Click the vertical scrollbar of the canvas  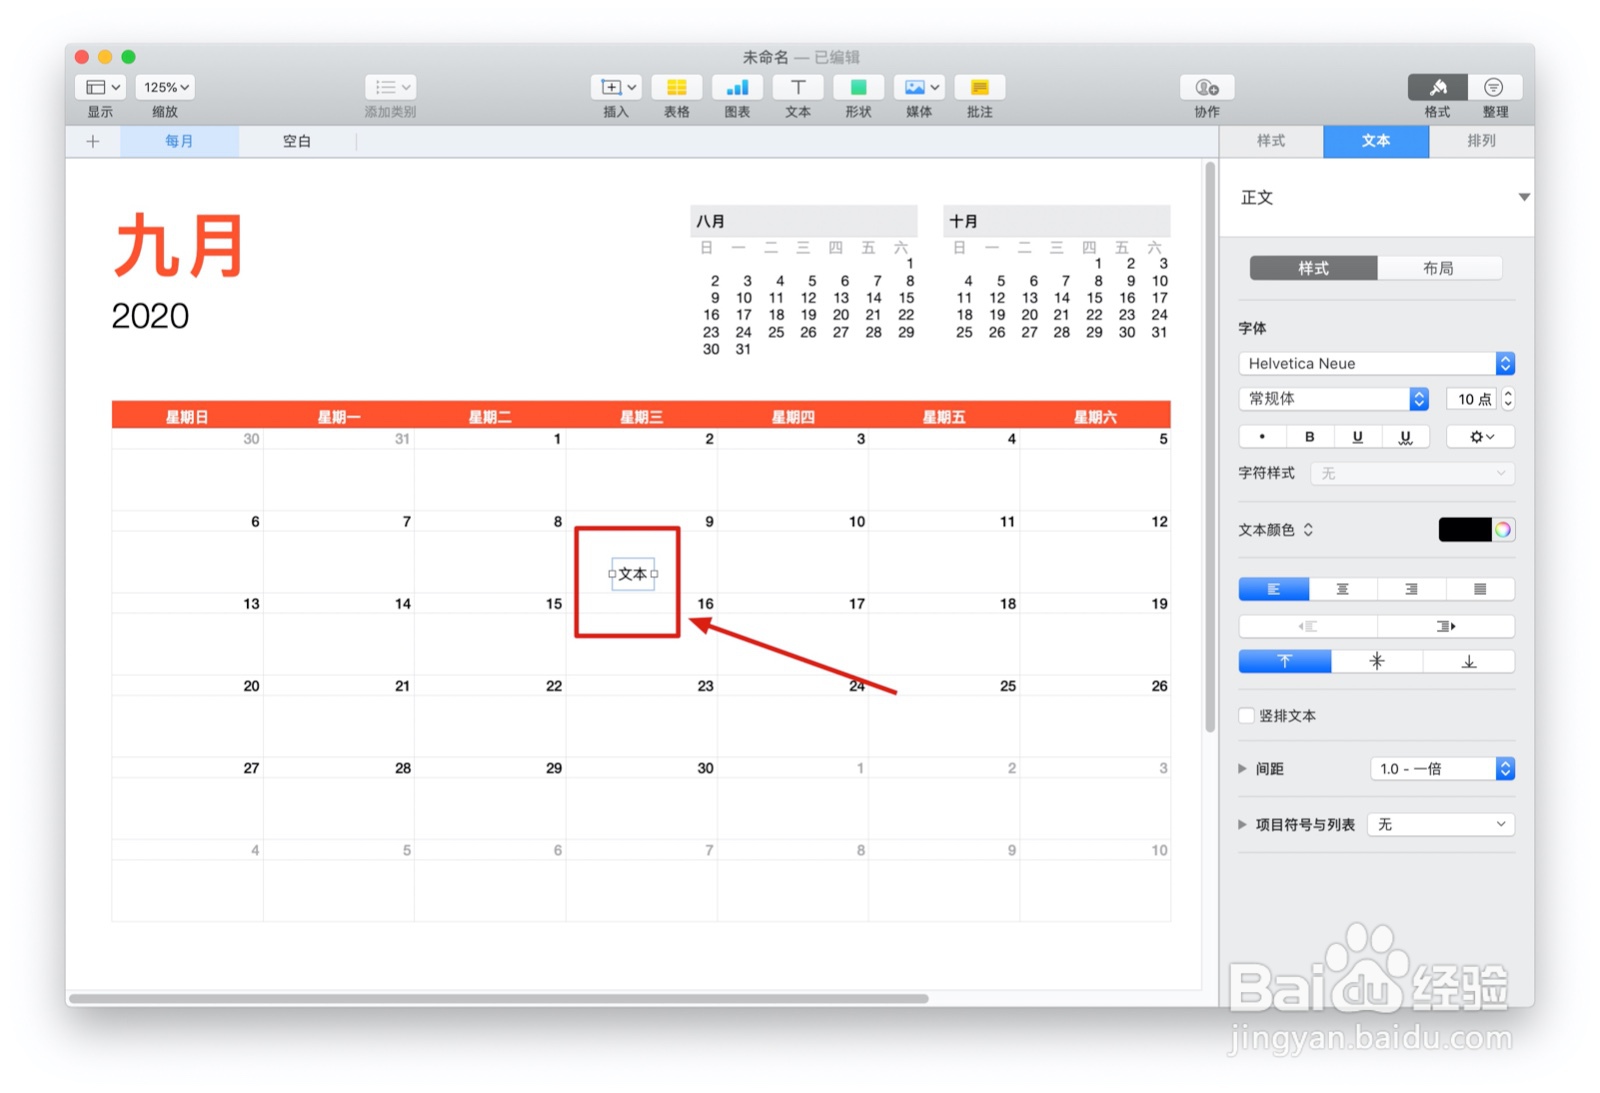tap(1210, 447)
